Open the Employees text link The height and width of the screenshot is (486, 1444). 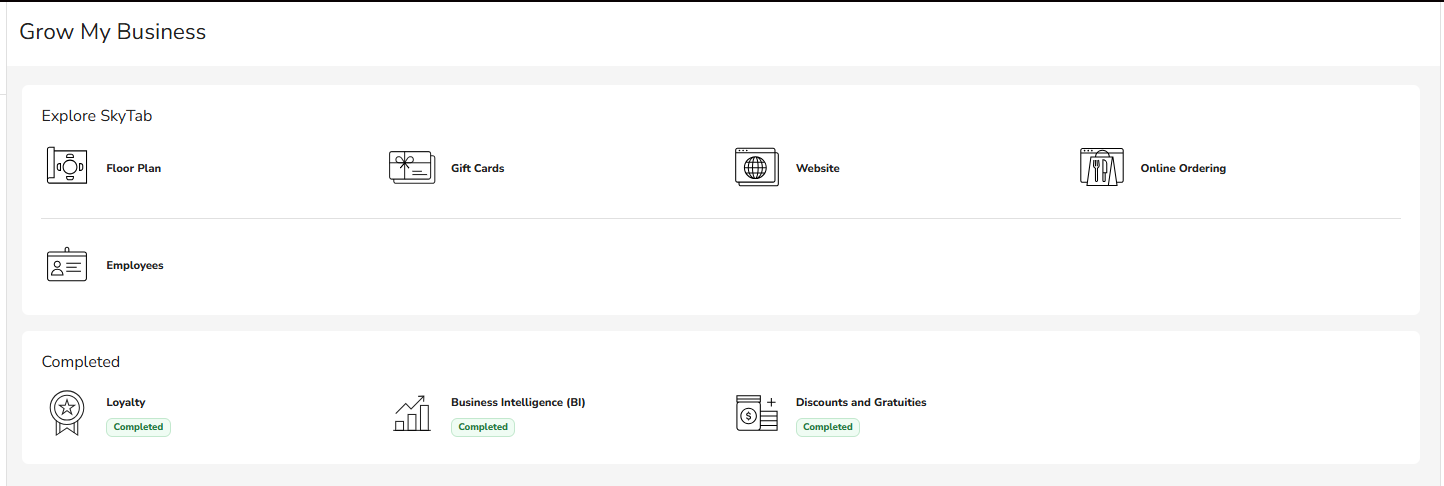135,266
